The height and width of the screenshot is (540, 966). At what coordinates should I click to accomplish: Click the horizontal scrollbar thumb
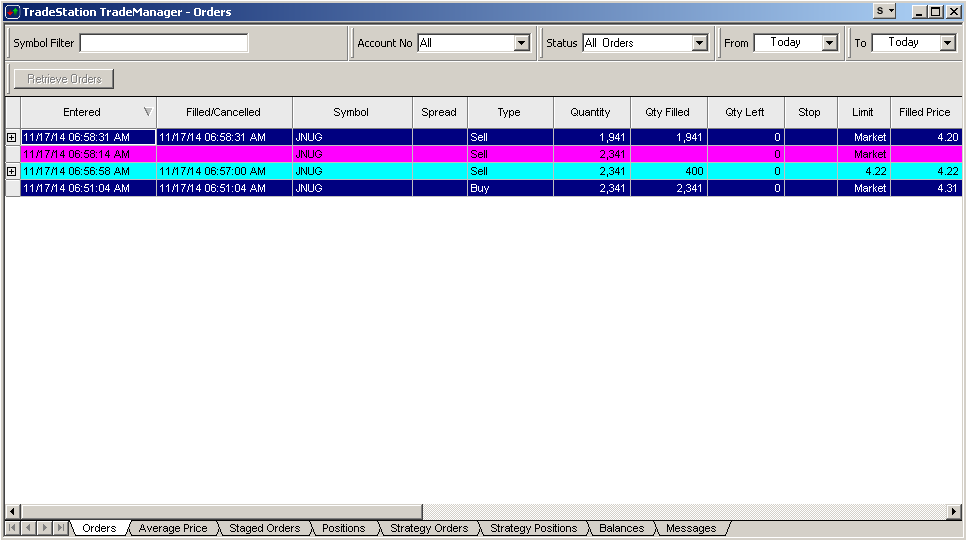pyautogui.click(x=221, y=511)
